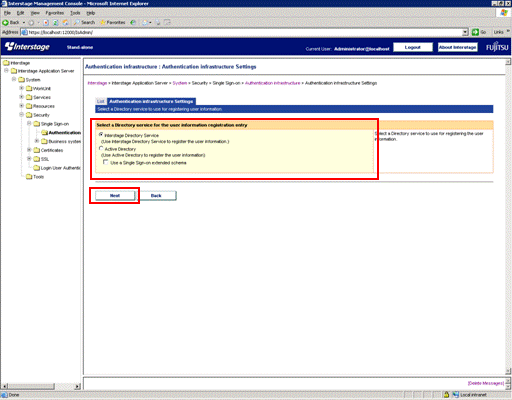
Task: Click the page icon in the address bar
Action: [x=24, y=32]
